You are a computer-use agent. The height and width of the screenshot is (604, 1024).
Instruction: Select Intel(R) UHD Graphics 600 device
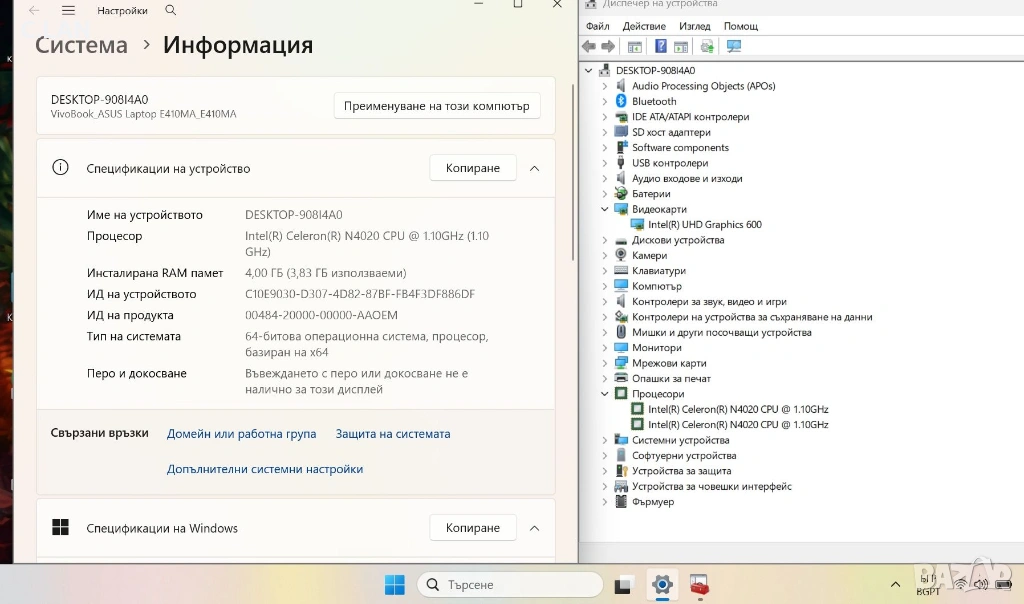[704, 225]
